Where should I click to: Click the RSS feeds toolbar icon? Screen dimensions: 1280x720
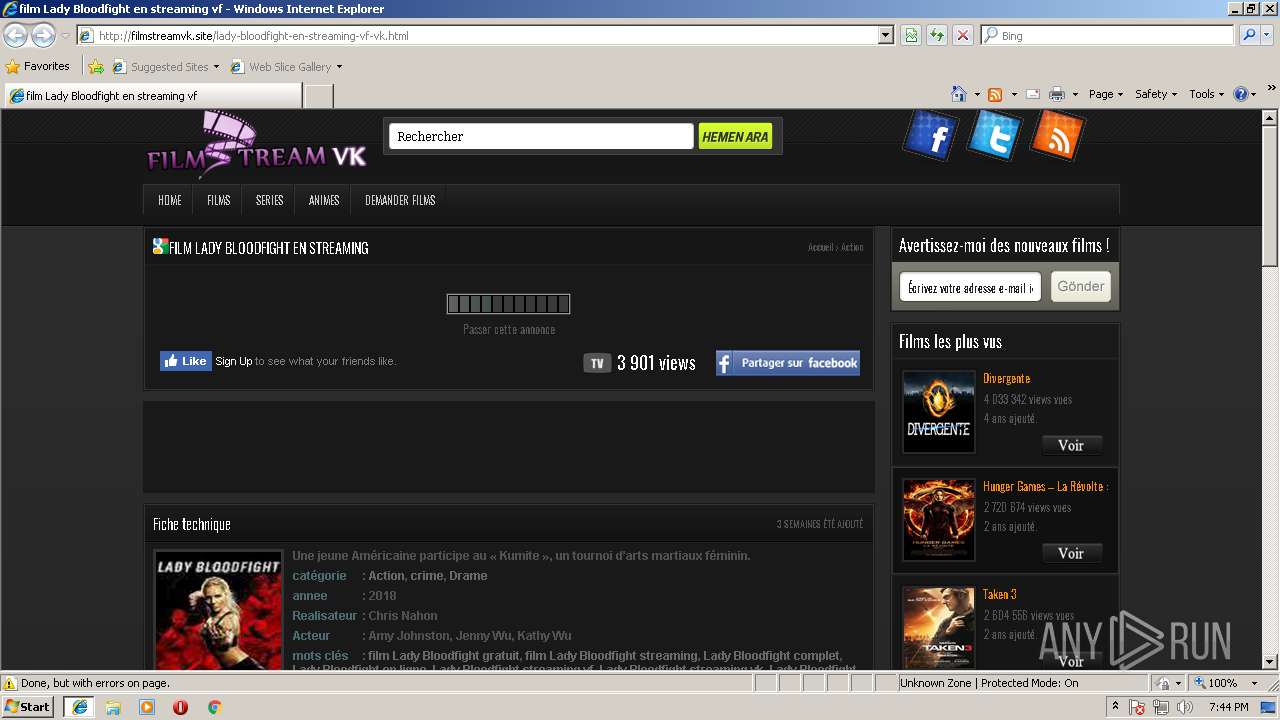pyautogui.click(x=995, y=94)
